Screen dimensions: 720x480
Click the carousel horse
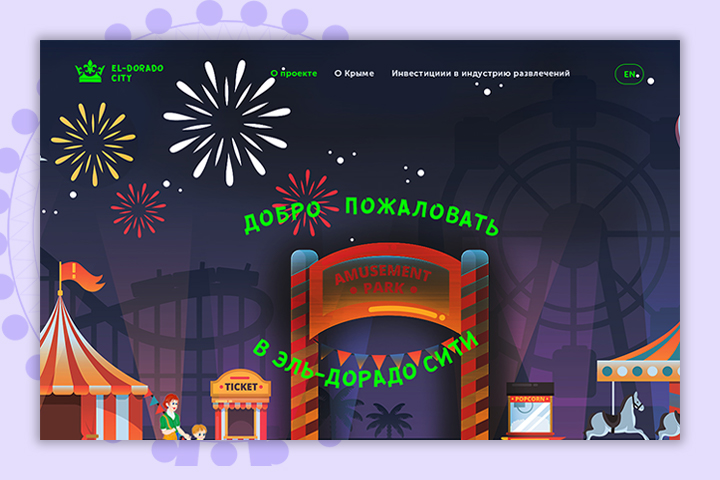(615, 415)
